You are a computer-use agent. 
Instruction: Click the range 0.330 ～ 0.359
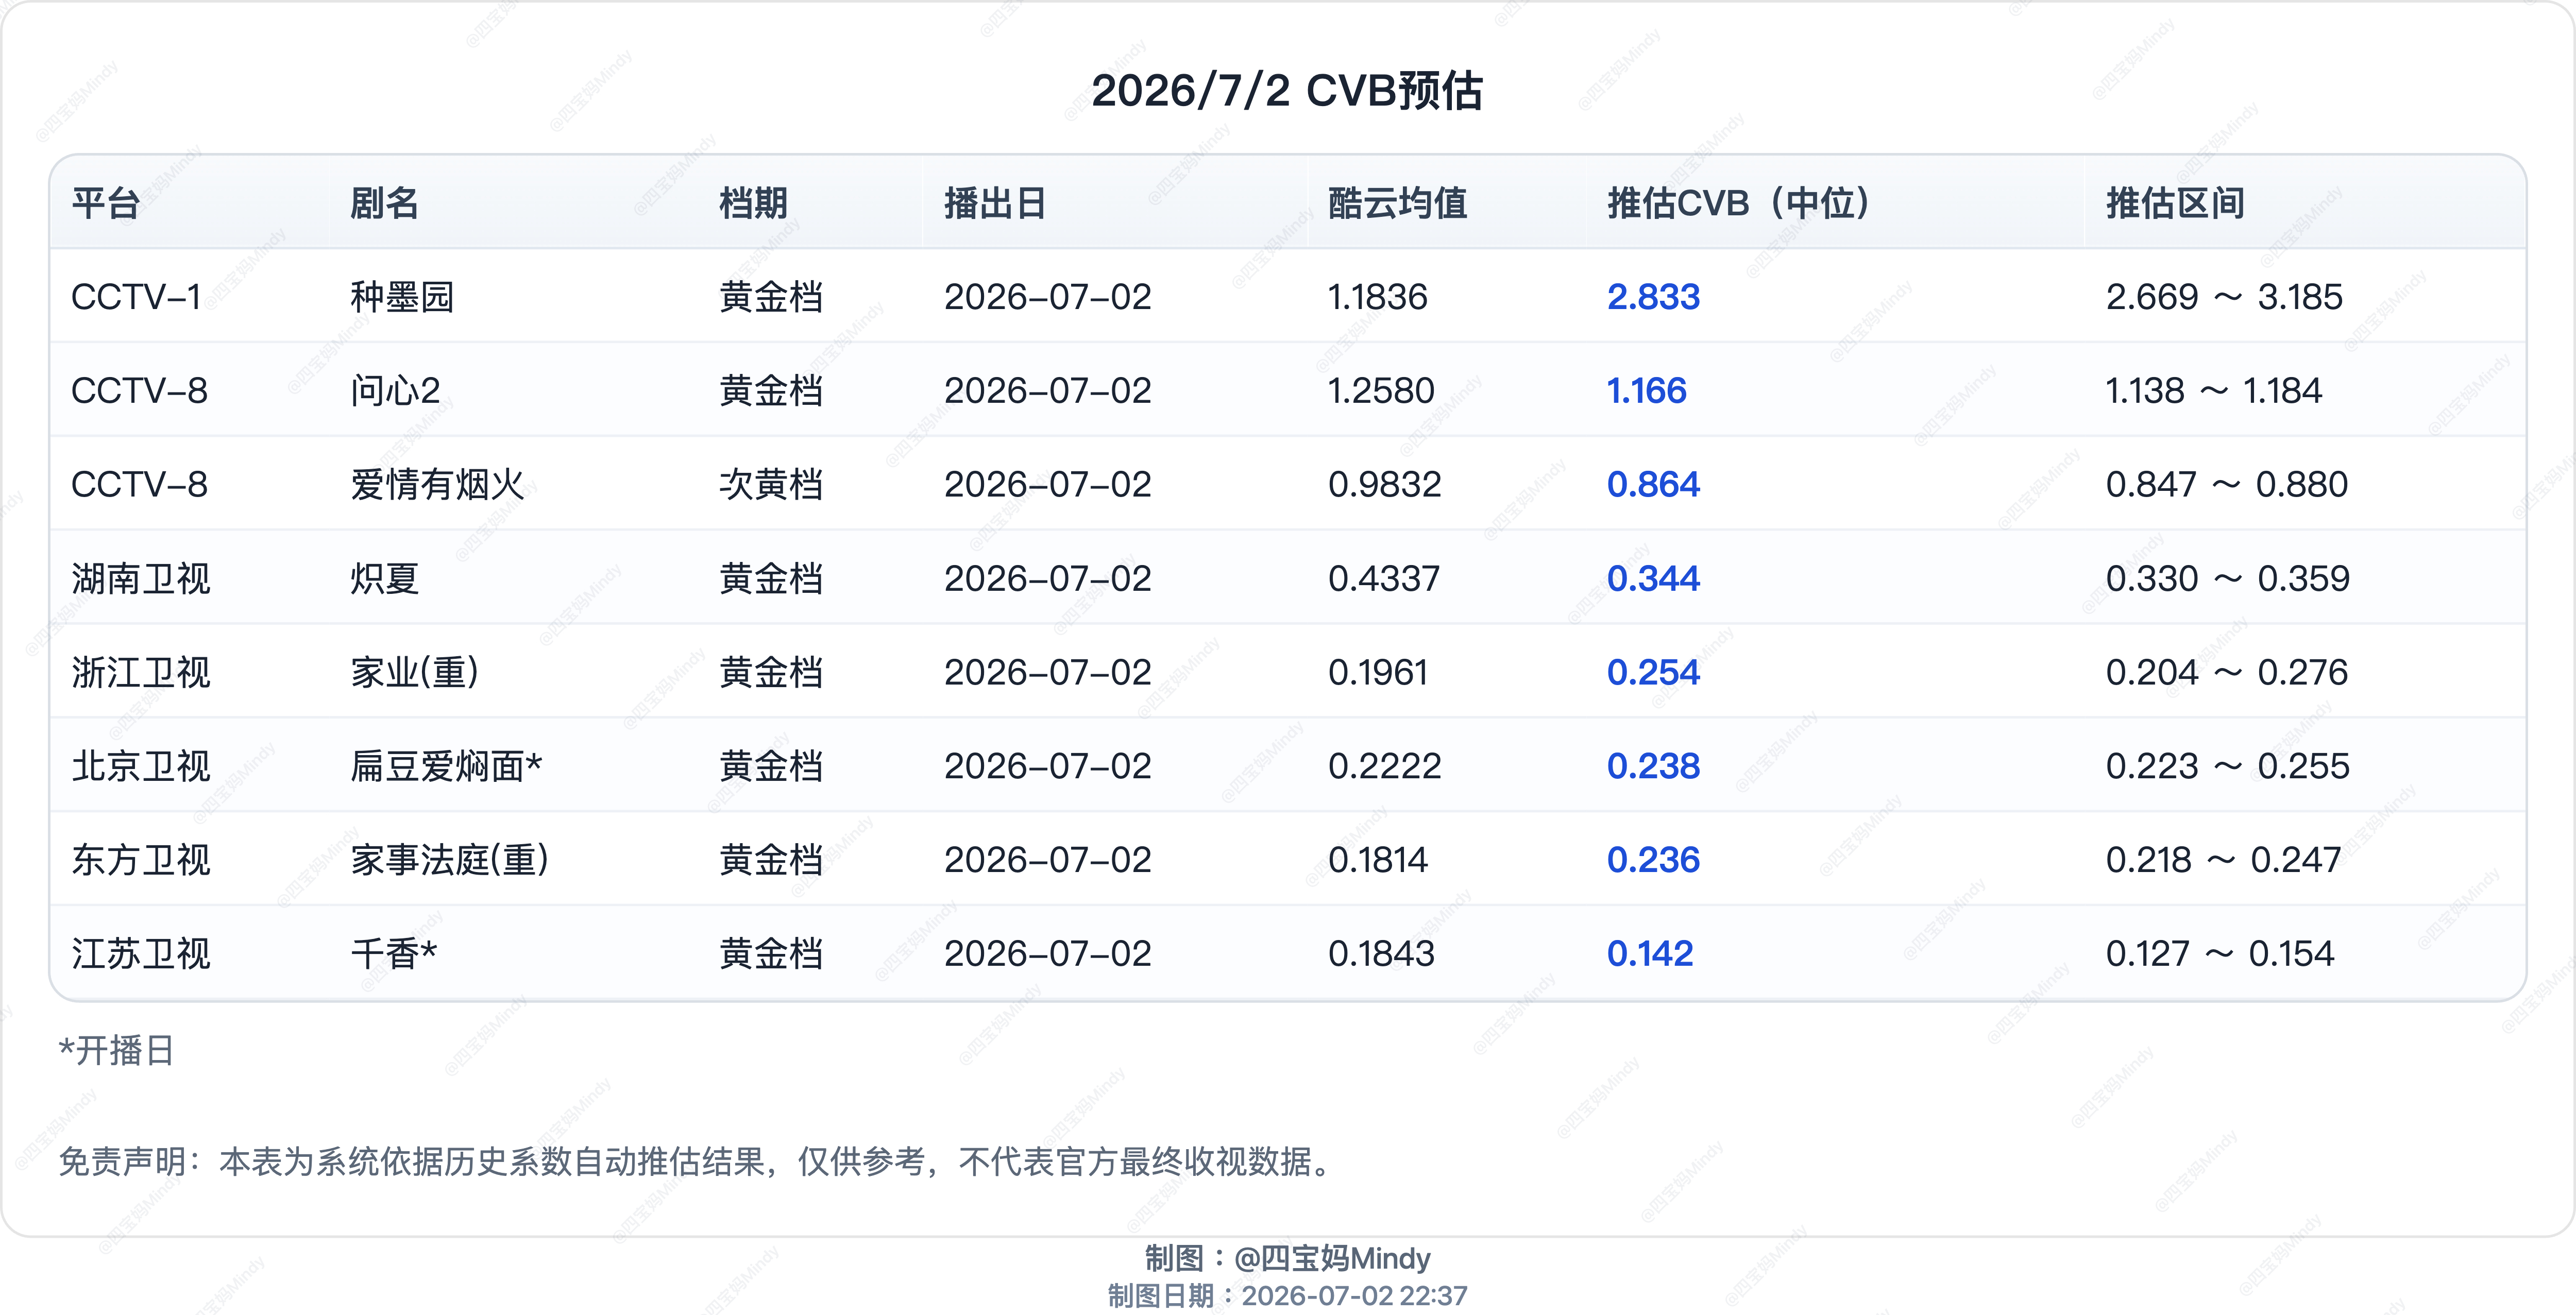tap(2227, 579)
